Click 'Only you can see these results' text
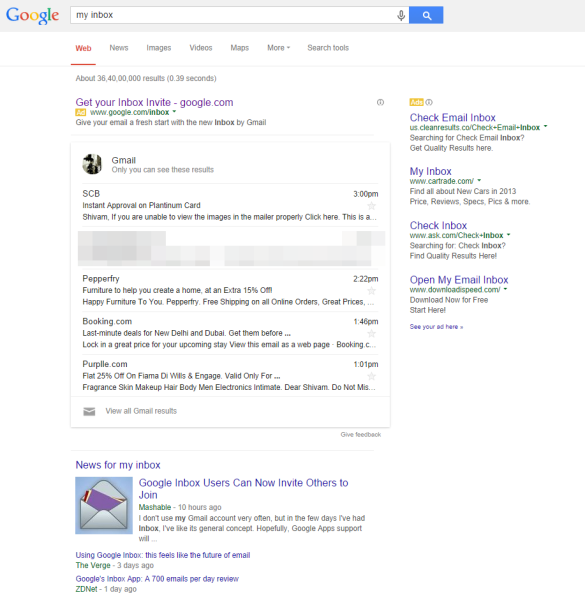Image resolution: width=585 pixels, height=600 pixels. 163,170
